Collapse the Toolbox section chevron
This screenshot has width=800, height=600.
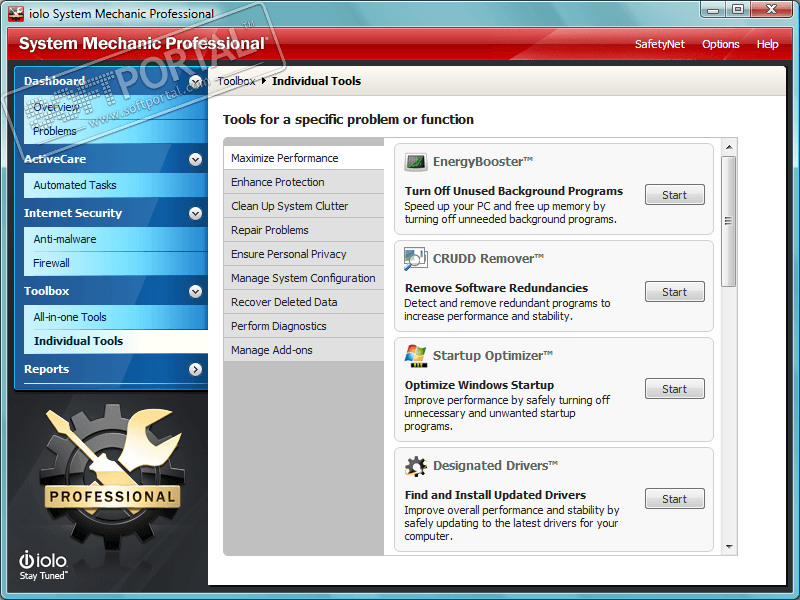click(195, 291)
